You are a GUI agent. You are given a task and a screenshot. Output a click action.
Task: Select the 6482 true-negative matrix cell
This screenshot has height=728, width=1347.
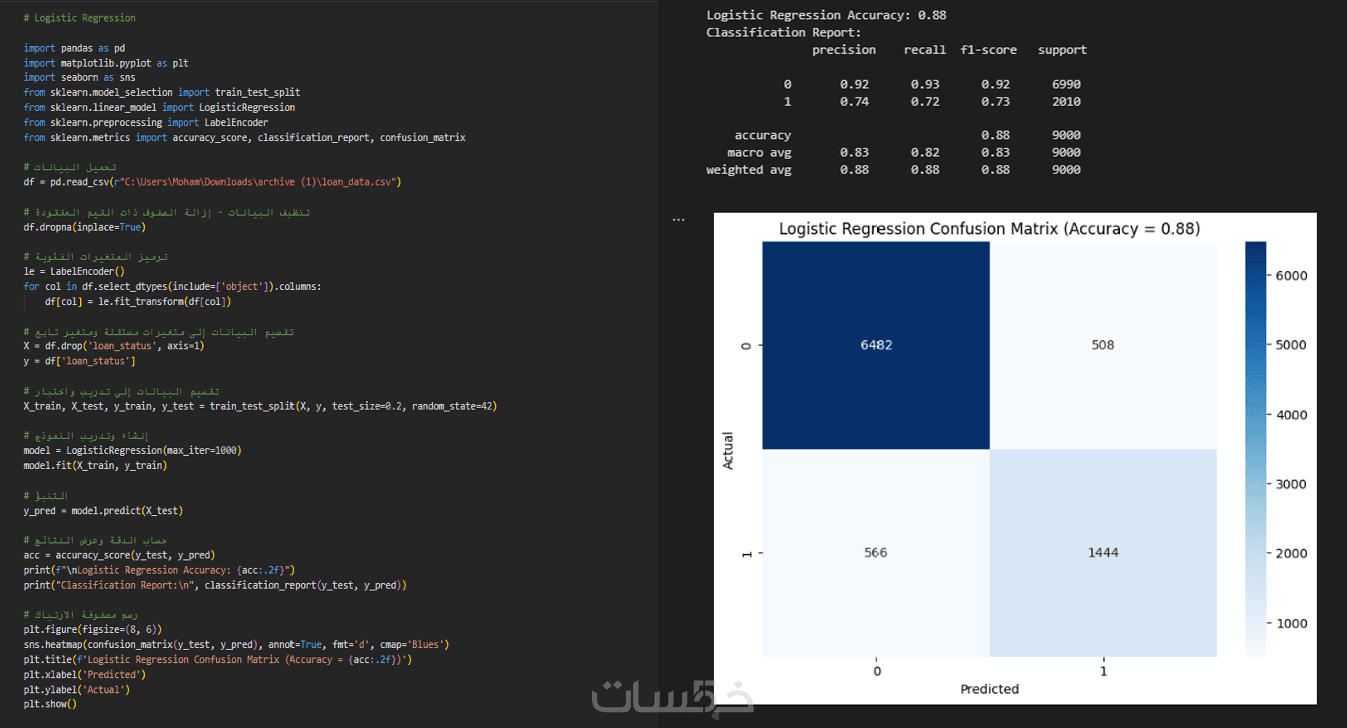click(x=877, y=345)
